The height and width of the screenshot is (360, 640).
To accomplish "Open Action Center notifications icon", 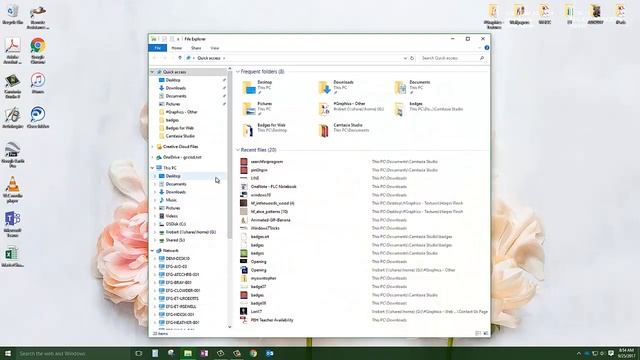I will coord(611,353).
